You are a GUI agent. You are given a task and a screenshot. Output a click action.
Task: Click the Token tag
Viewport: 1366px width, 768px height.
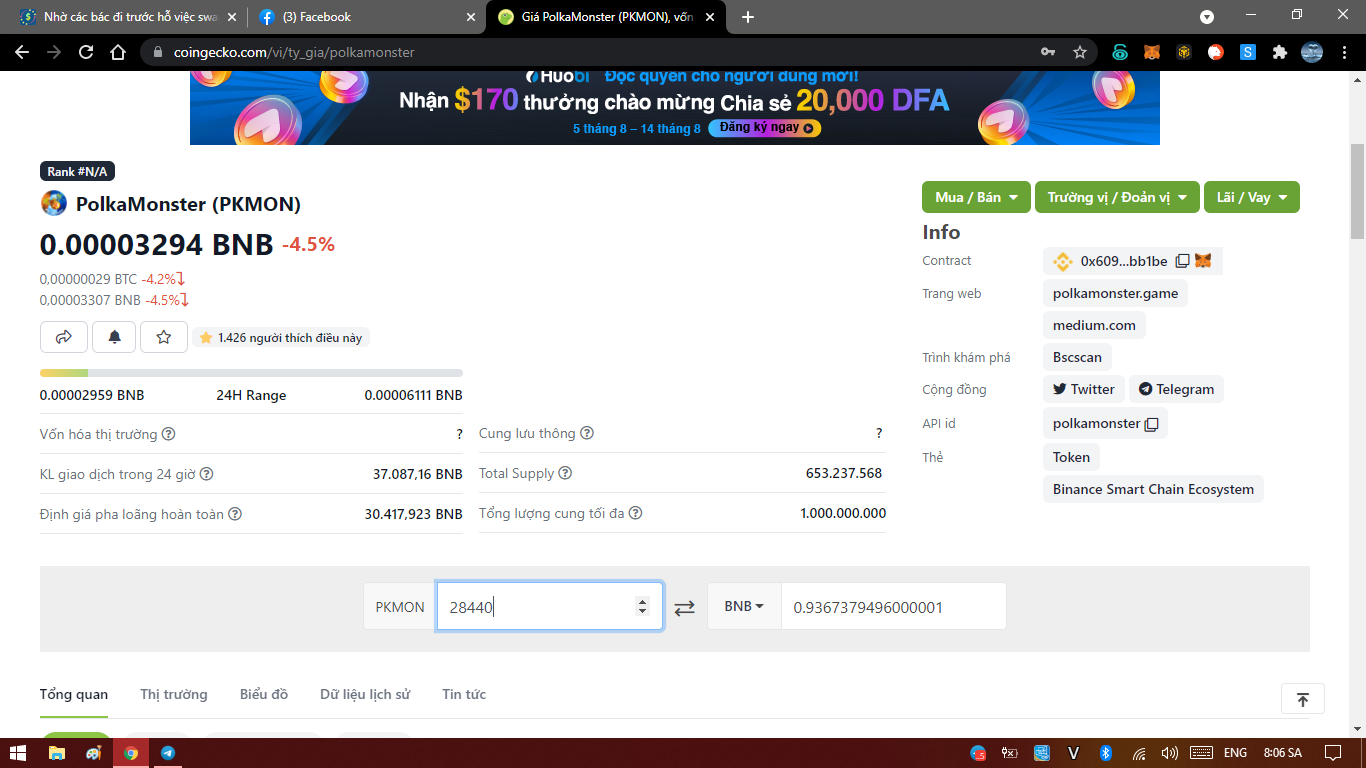(1071, 457)
